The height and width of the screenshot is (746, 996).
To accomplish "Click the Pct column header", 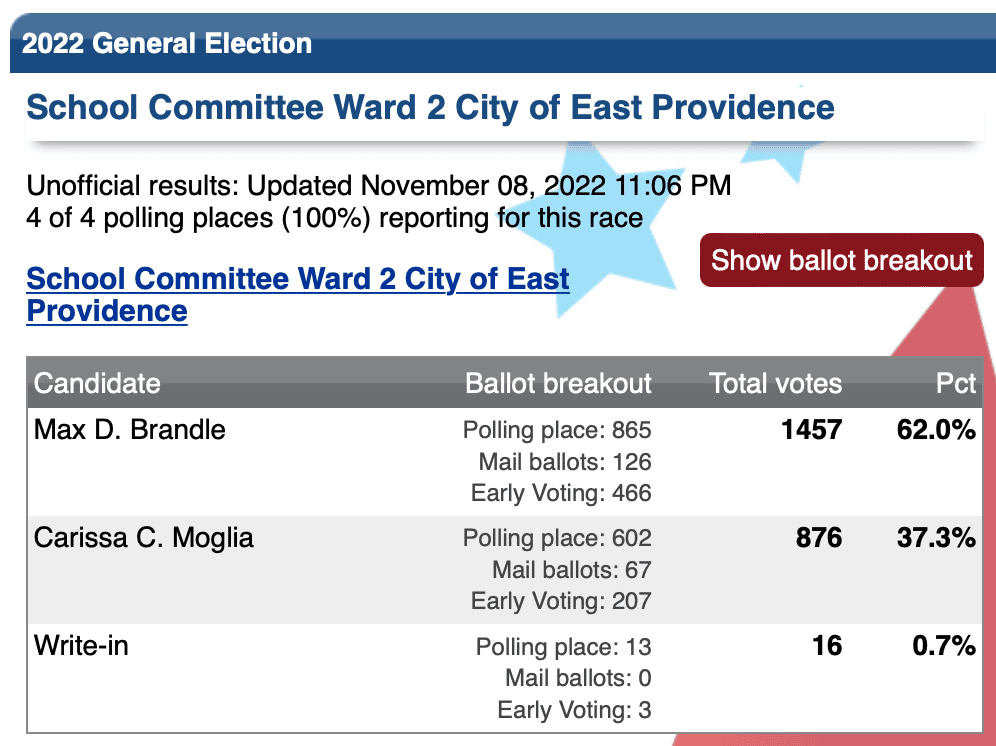I will [955, 383].
